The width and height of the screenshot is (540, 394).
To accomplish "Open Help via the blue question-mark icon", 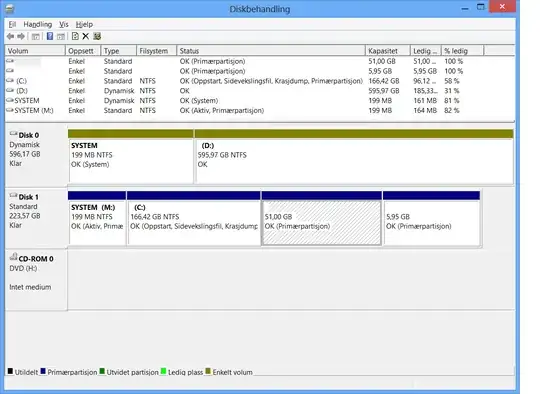I will (50, 36).
